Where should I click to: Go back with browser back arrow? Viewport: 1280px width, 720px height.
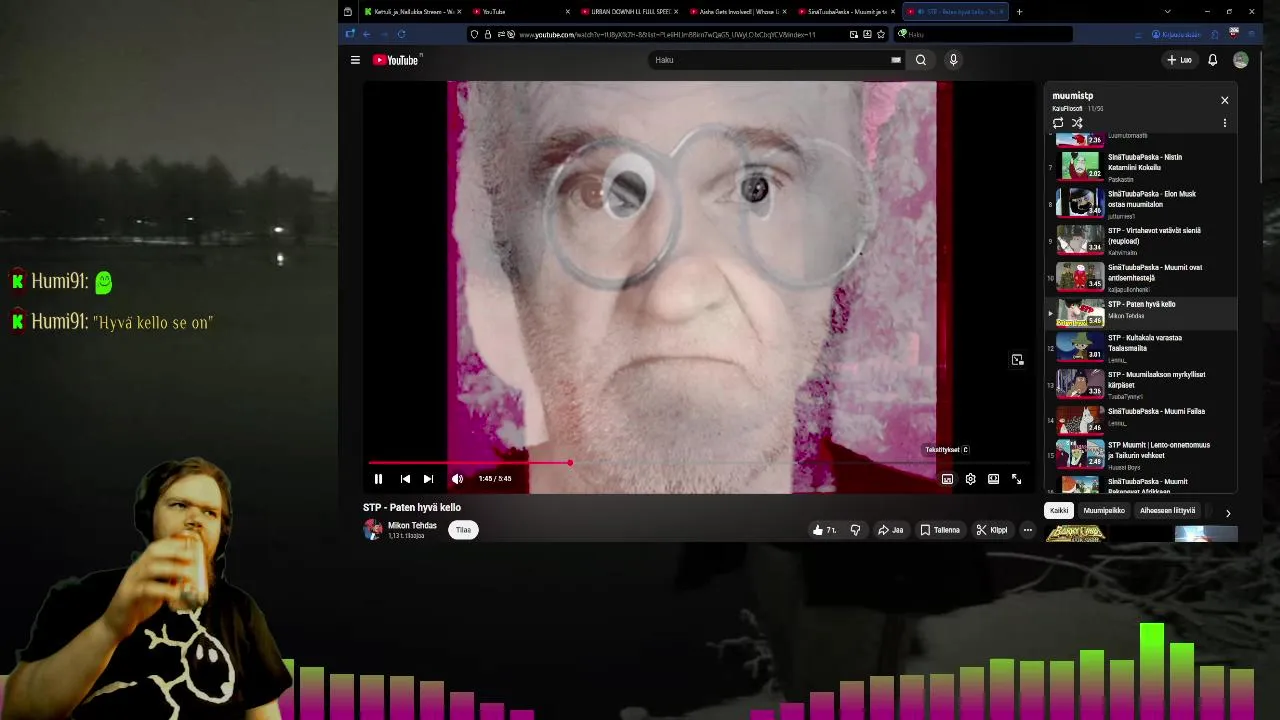[x=366, y=34]
